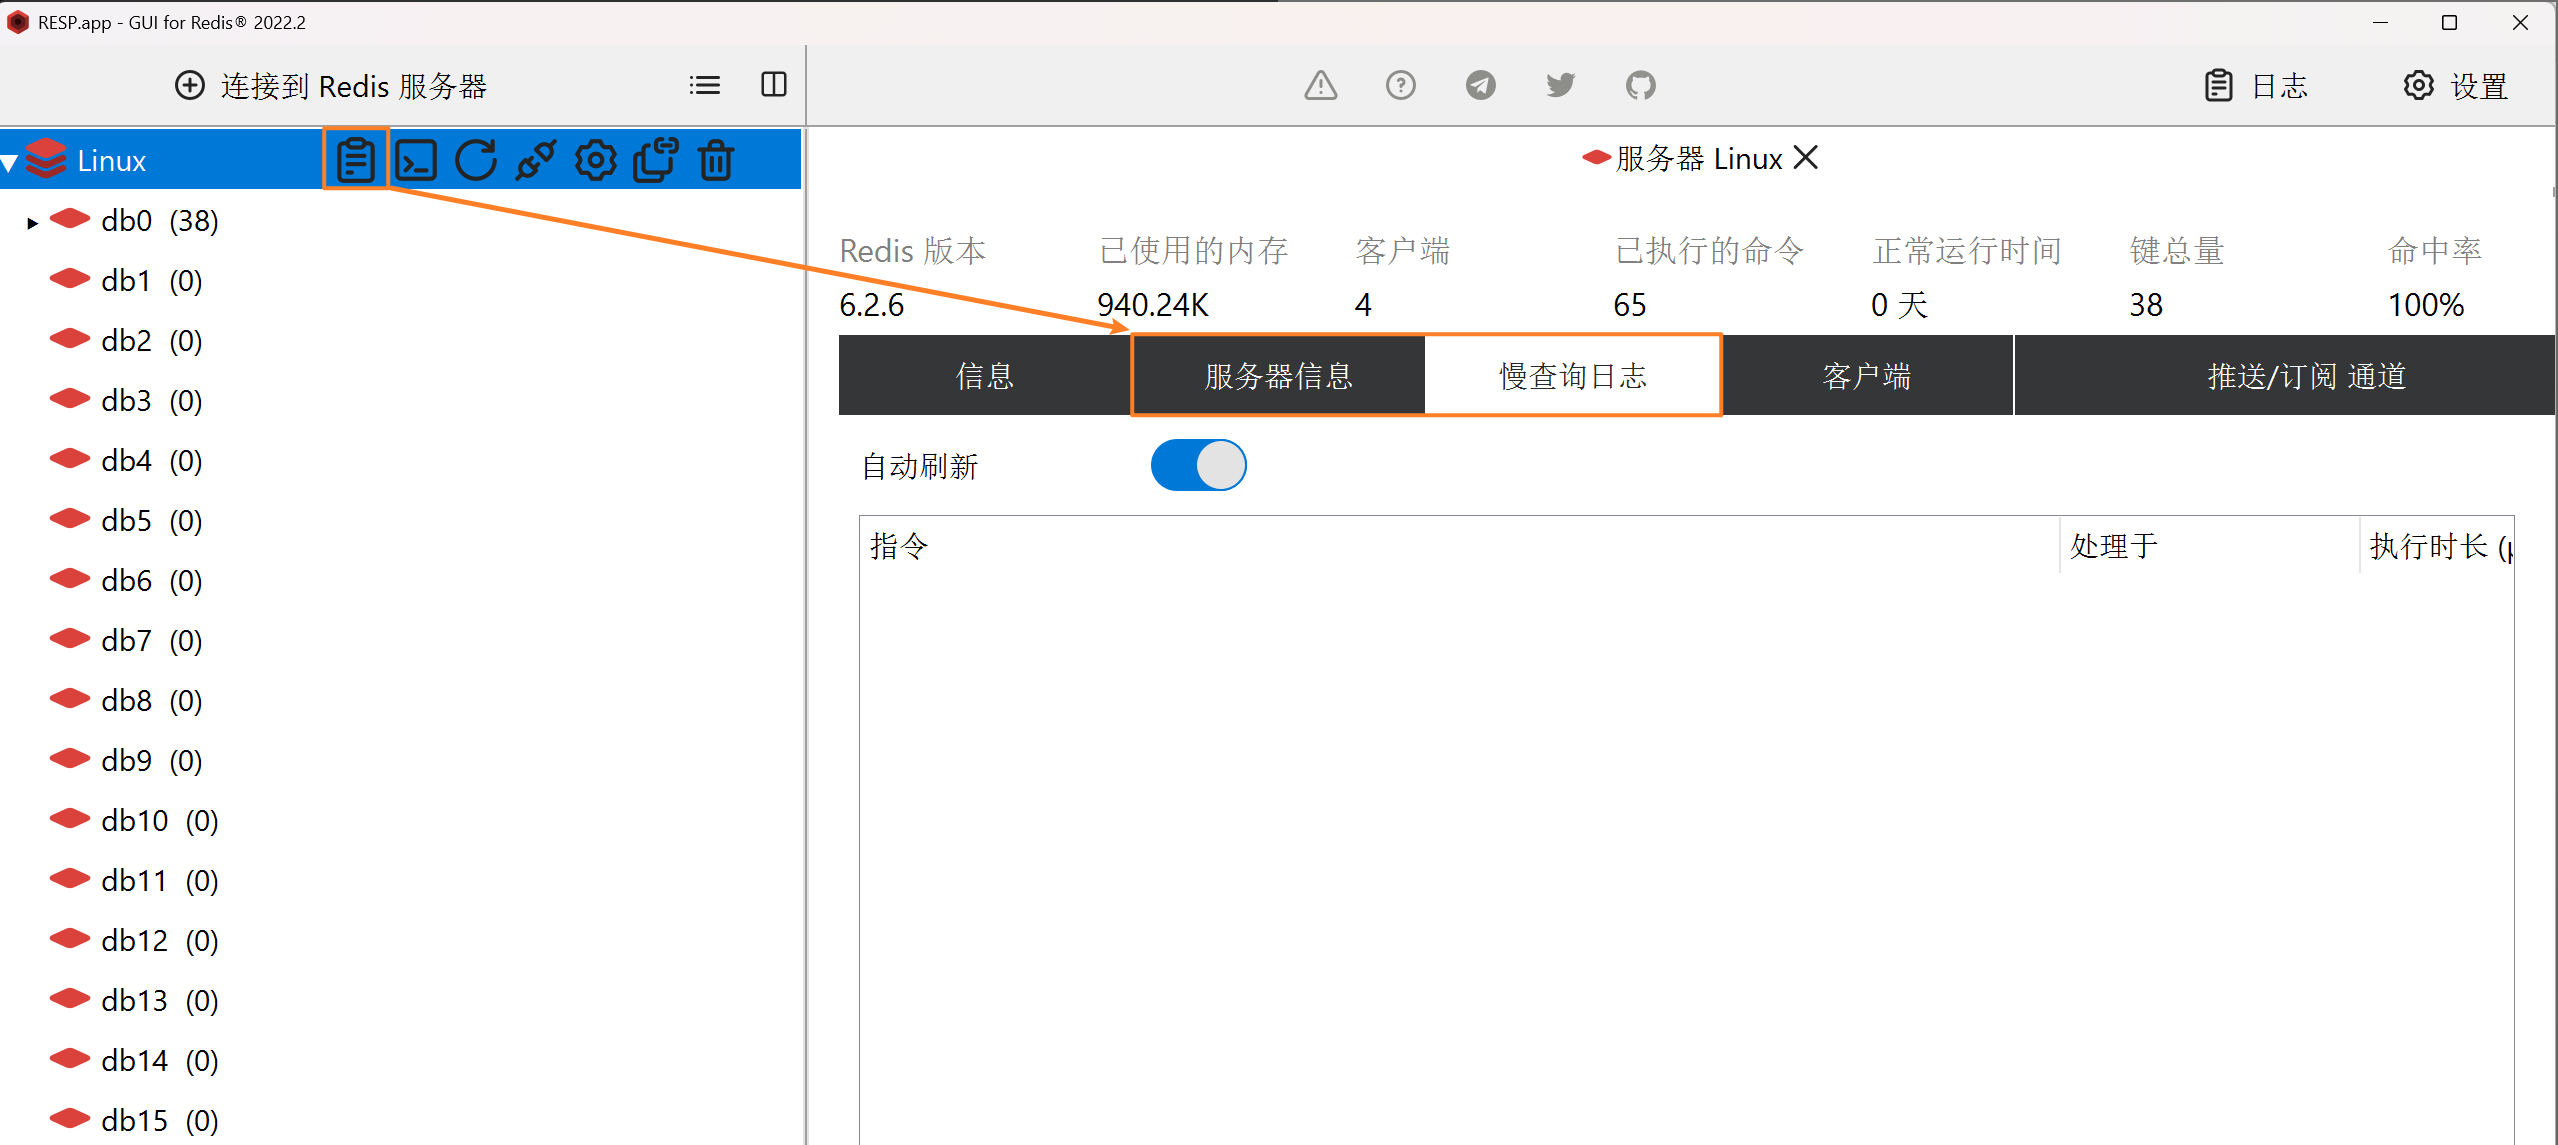2558x1145 pixels.
Task: Select database db13 (0)
Action: 160,1001
